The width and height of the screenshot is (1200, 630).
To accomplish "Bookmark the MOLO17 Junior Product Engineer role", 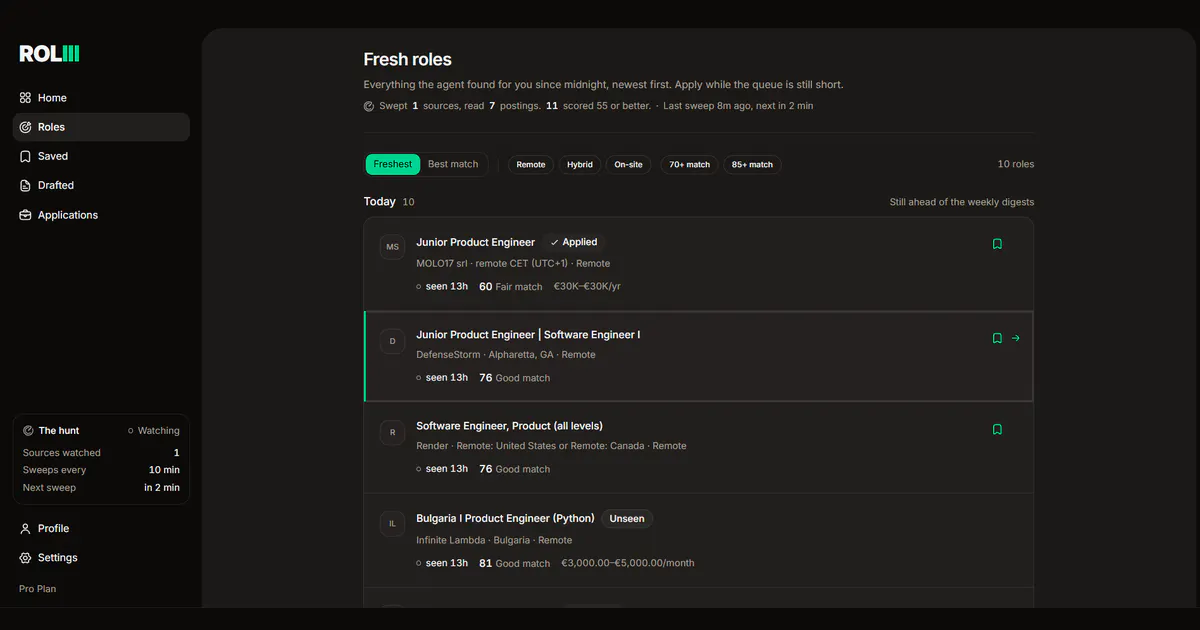I will (997, 244).
